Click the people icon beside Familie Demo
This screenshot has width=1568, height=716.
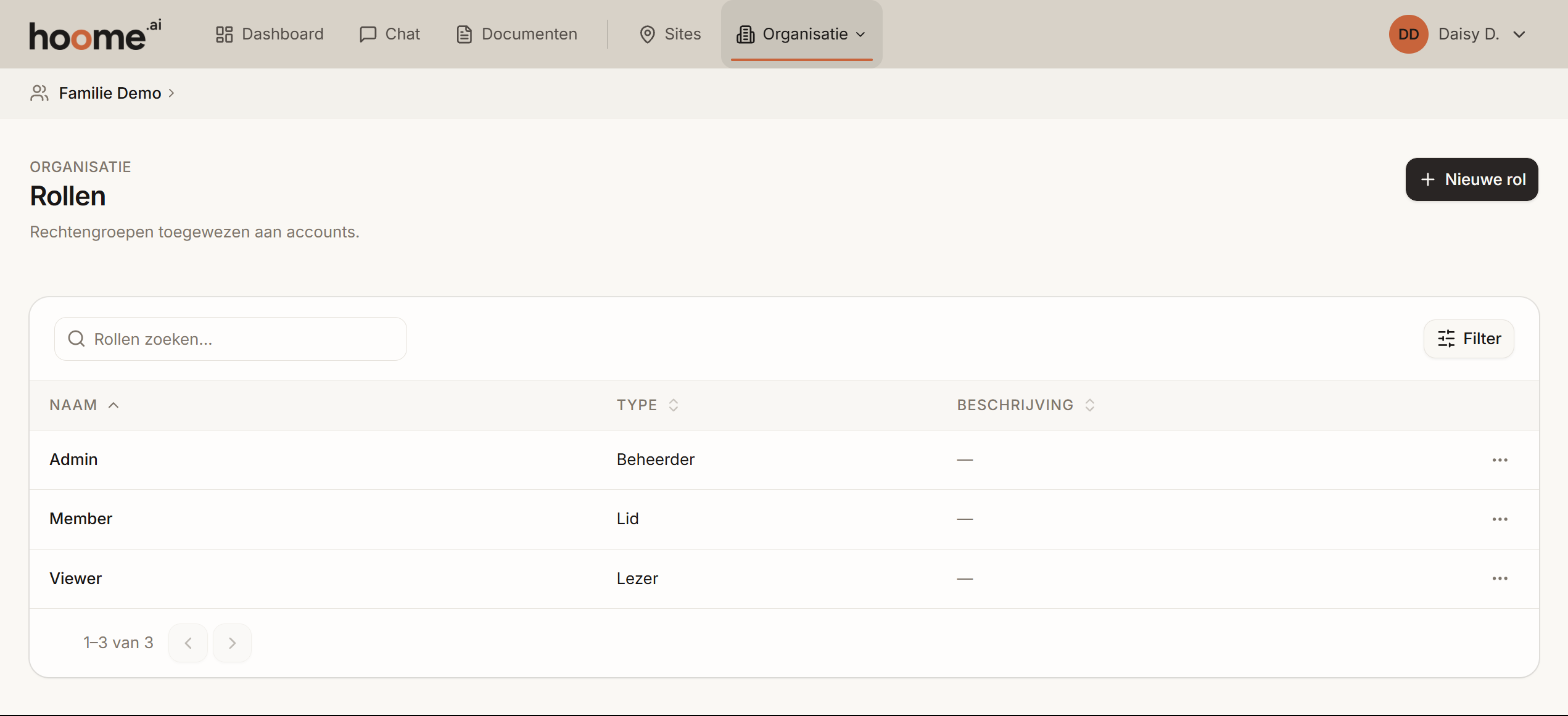click(x=40, y=93)
